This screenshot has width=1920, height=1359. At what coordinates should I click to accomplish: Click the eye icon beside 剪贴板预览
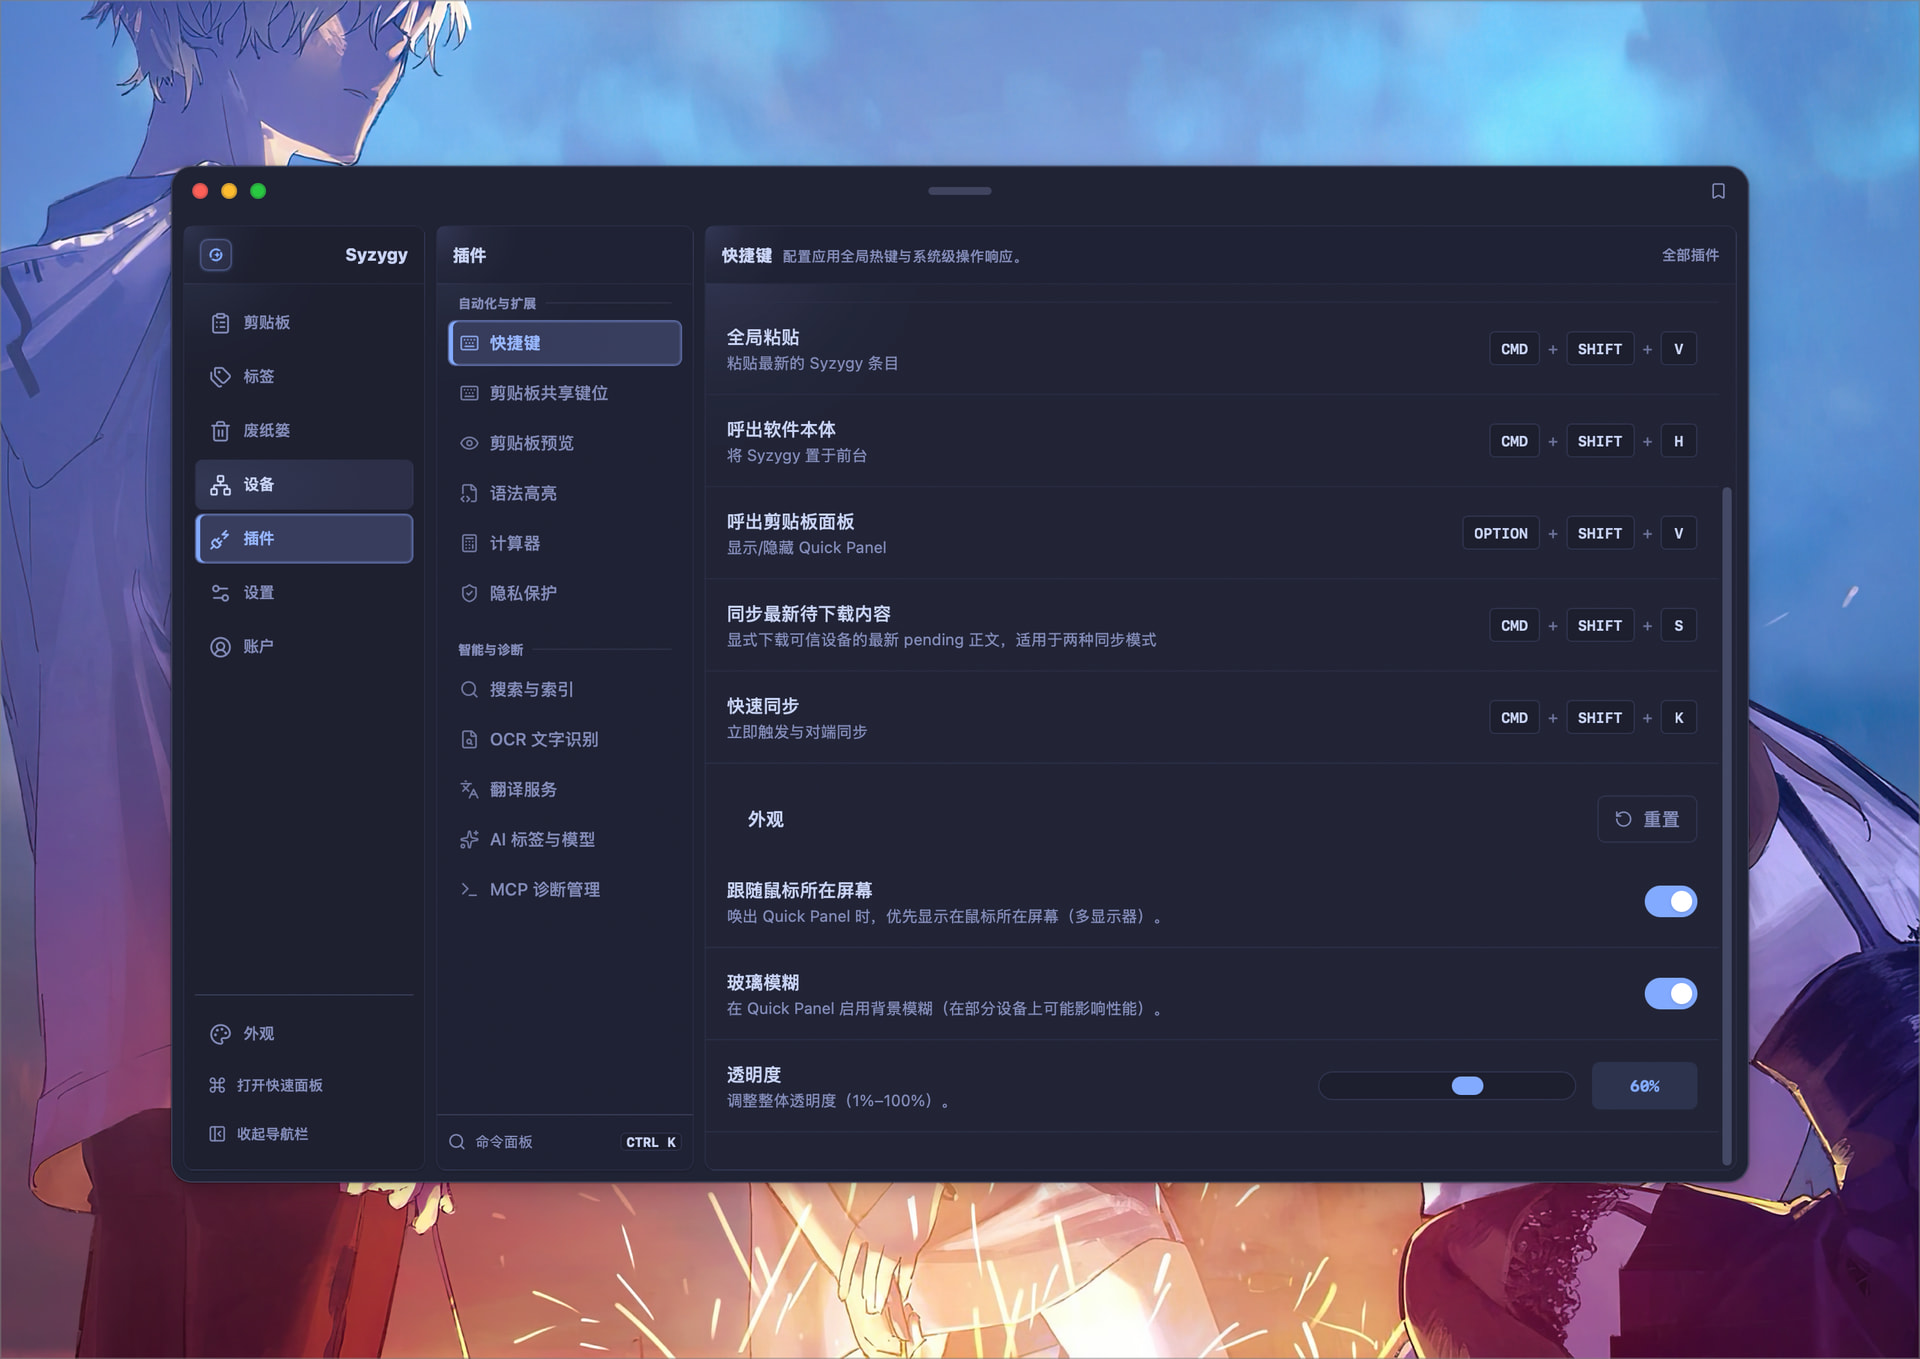pyautogui.click(x=469, y=443)
